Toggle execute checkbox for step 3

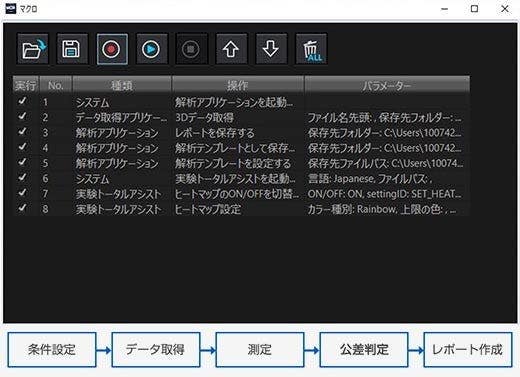coord(22,132)
